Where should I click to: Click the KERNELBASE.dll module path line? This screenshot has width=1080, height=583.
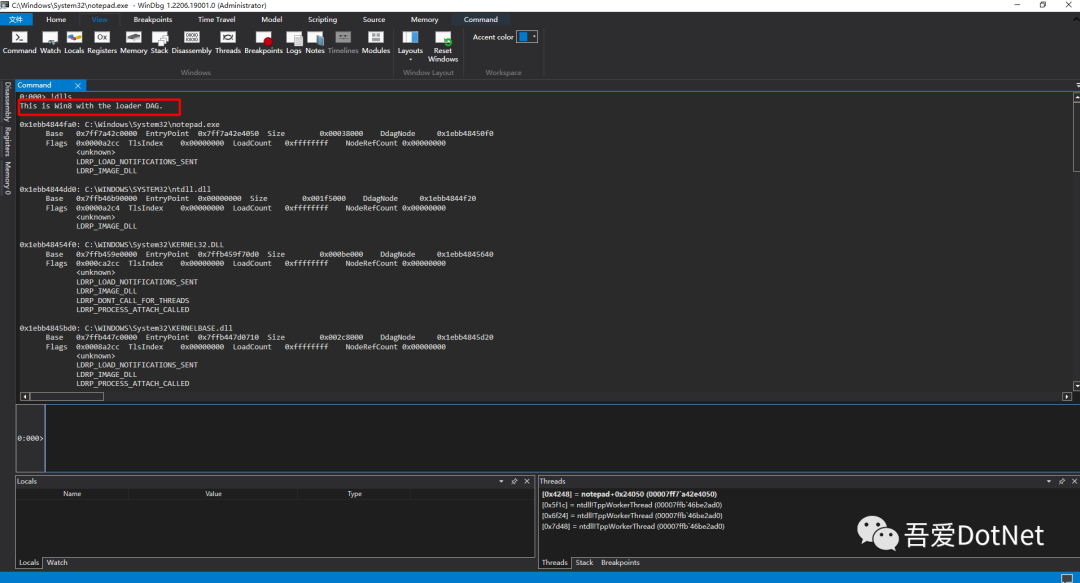pyautogui.click(x=126, y=328)
